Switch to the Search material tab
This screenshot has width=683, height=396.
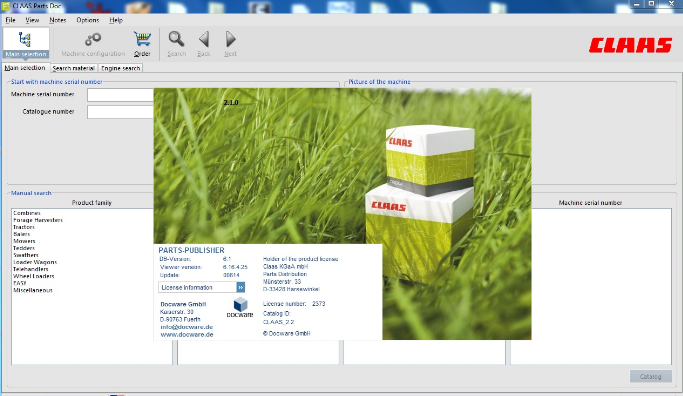(x=74, y=68)
